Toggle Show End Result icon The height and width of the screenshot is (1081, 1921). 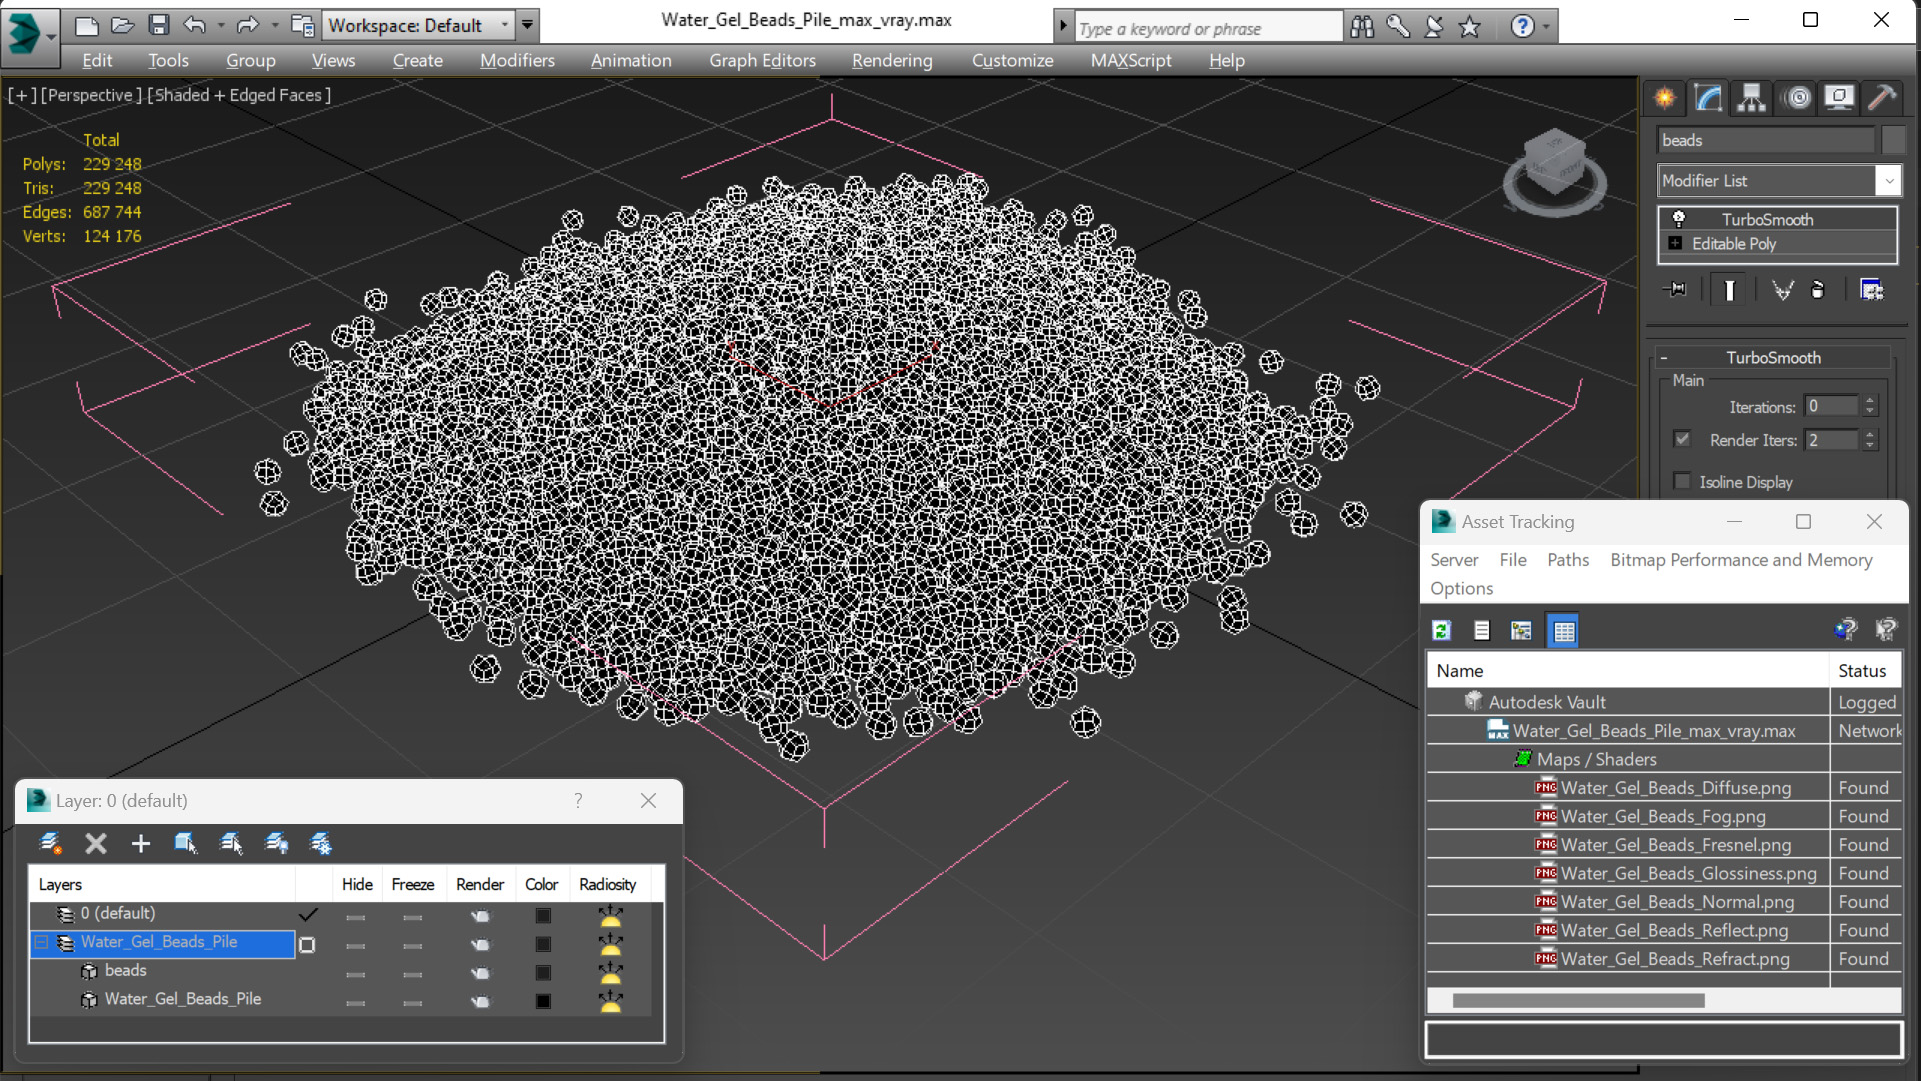click(x=1729, y=290)
